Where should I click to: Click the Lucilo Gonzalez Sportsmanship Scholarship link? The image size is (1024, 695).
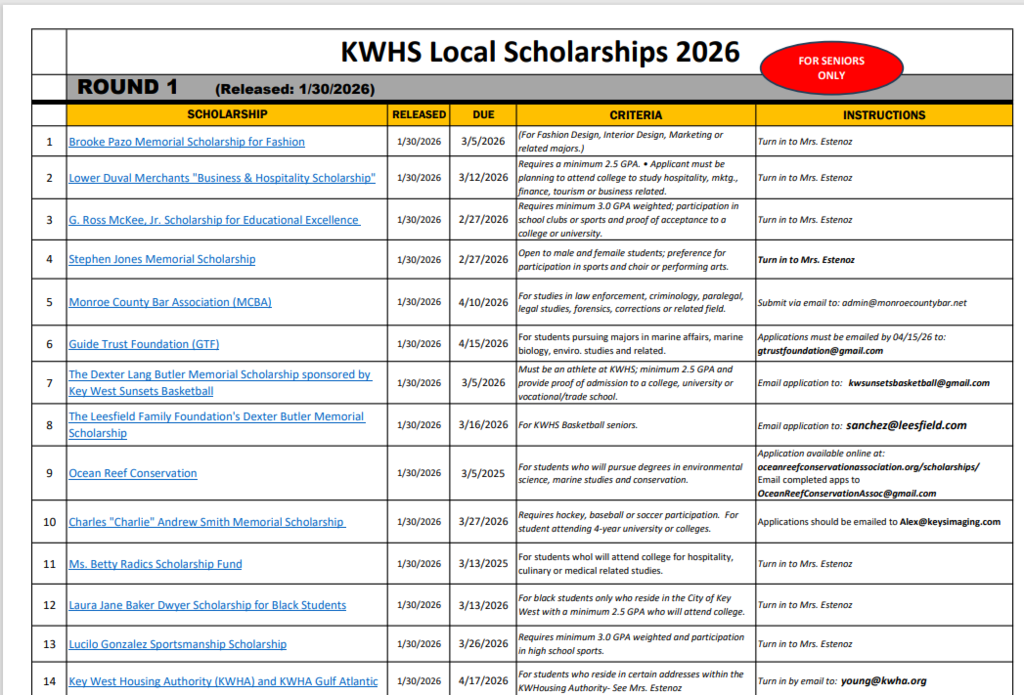[x=176, y=644]
